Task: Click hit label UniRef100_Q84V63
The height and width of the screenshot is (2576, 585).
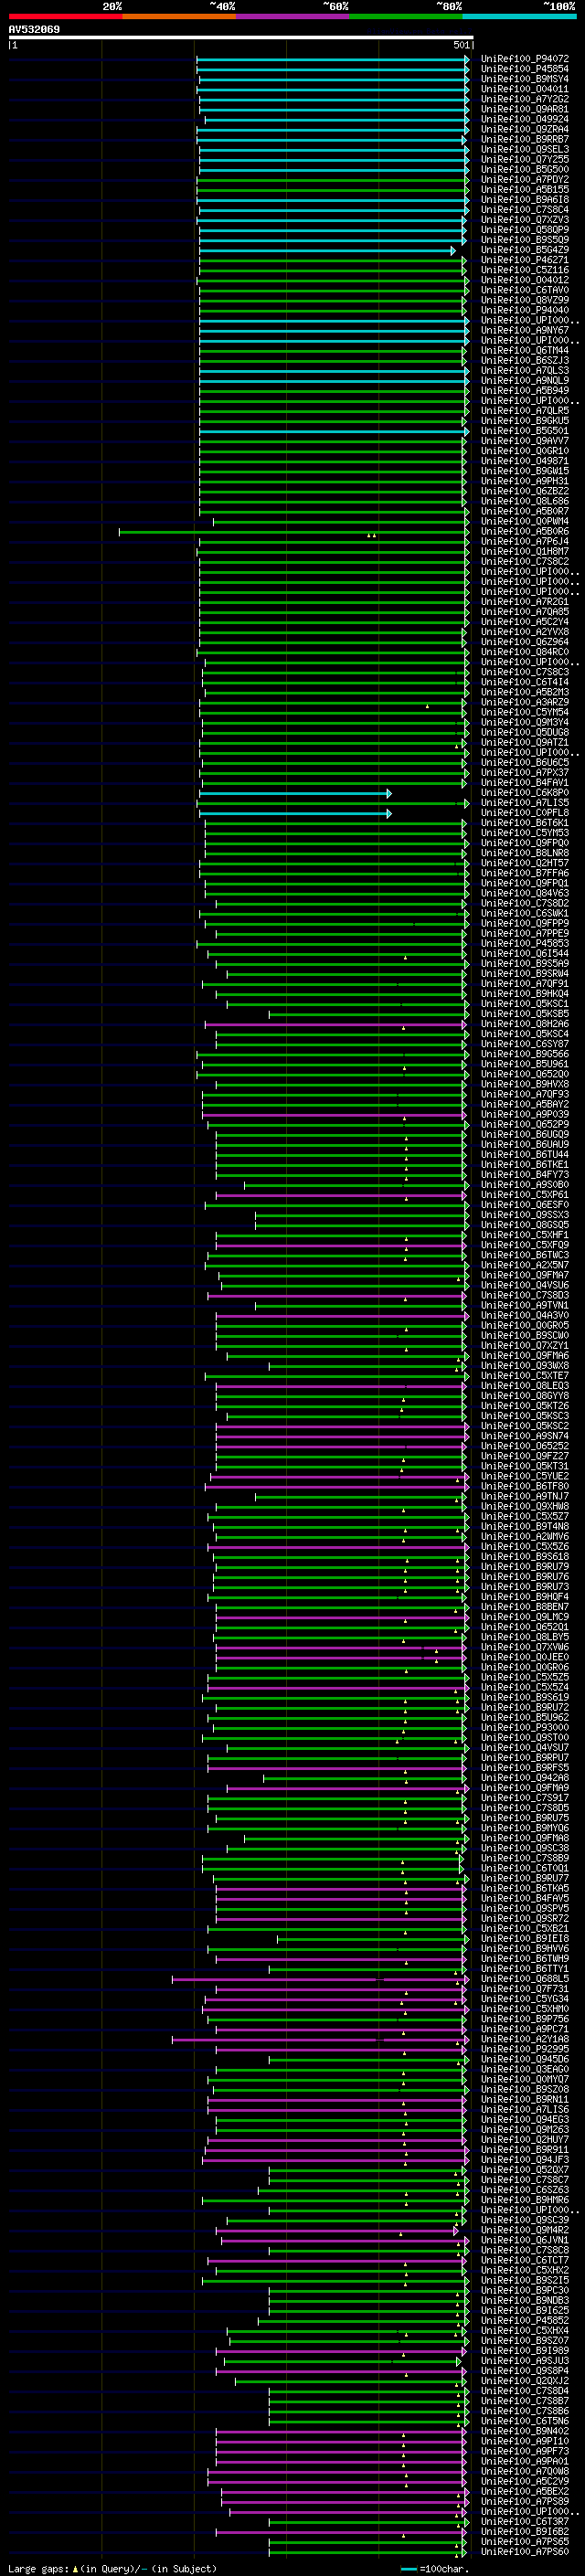Action: point(525,893)
